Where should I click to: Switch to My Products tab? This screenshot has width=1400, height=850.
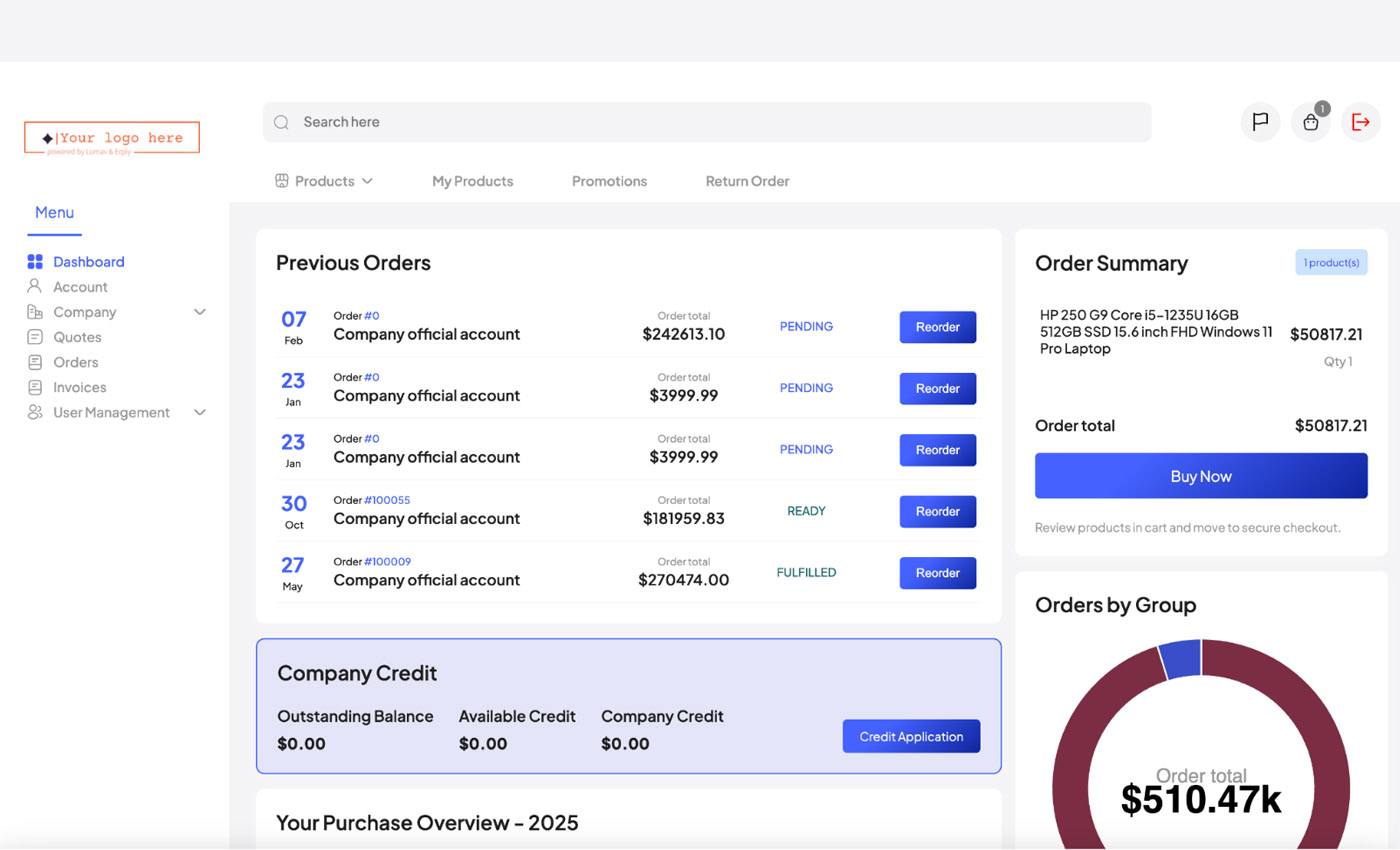tap(473, 181)
